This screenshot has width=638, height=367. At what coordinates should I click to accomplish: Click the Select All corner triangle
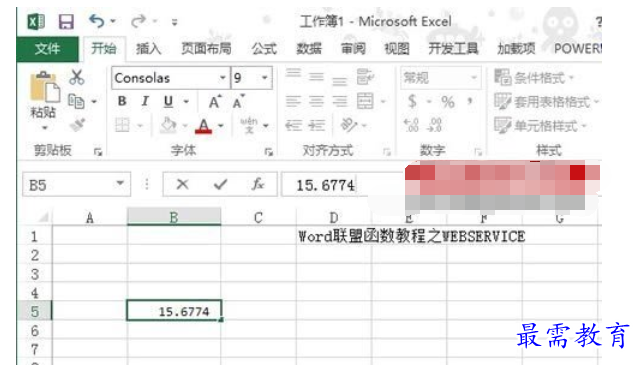click(x=43, y=217)
